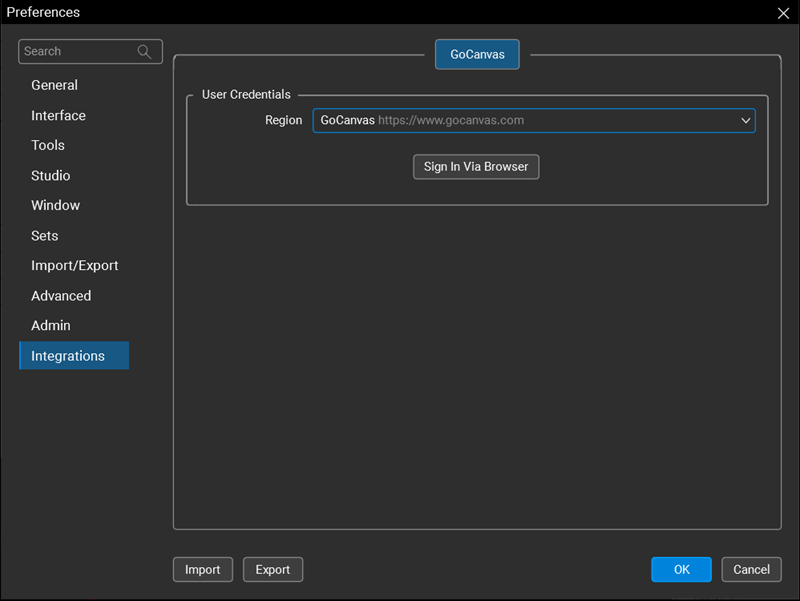
Task: Open General preferences
Action: click(54, 85)
